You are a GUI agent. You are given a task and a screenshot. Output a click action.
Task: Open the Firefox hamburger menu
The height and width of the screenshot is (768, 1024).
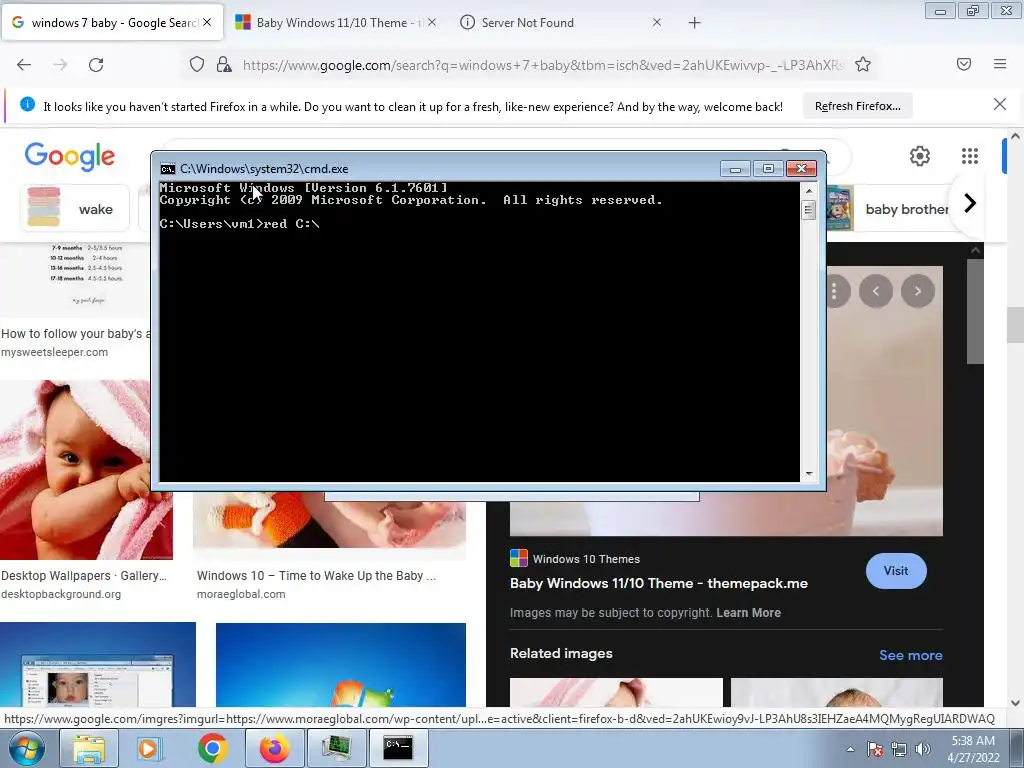[1000, 64]
